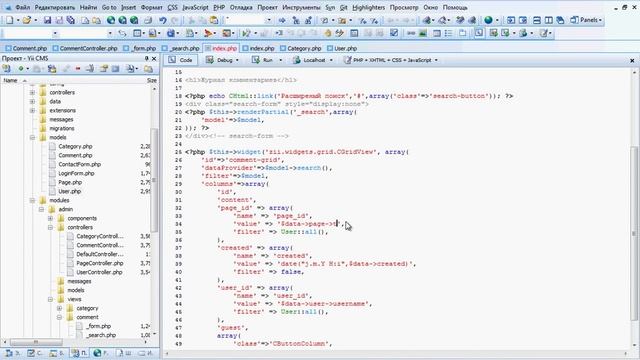
Task: Click the first green globe browser icon
Action: coord(111,20)
